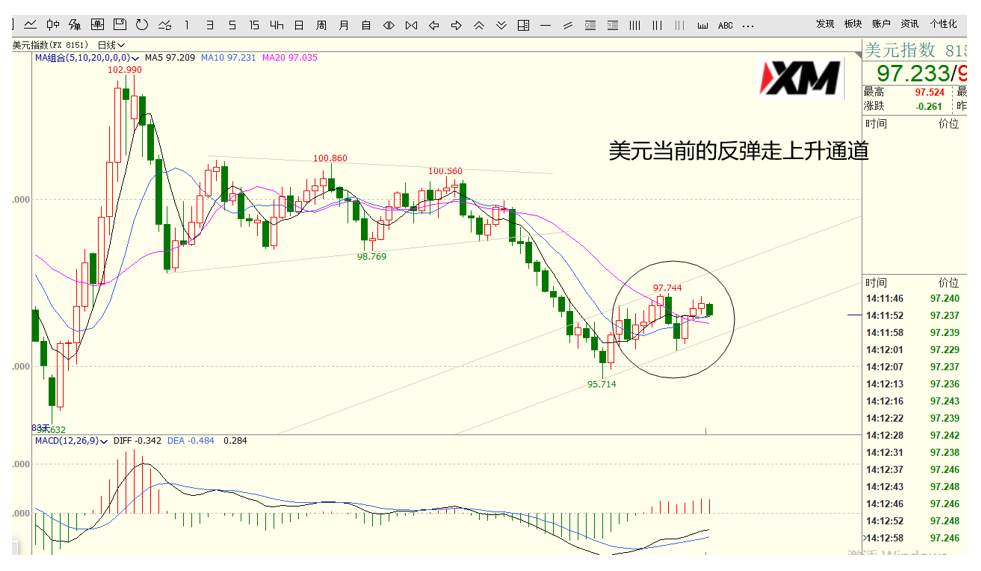
Task: Open the 账户 menu
Action: pos(881,24)
